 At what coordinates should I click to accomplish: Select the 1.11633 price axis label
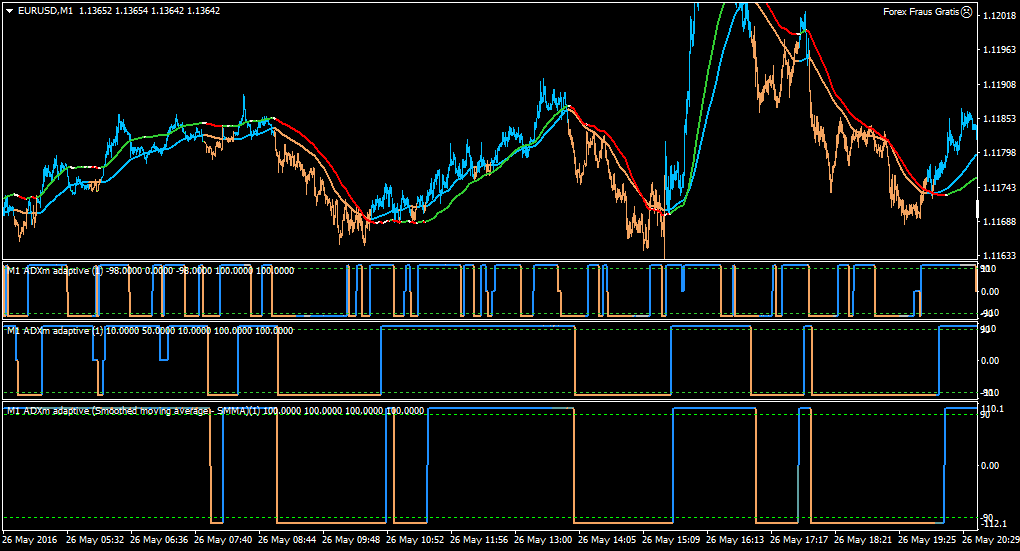click(x=998, y=256)
